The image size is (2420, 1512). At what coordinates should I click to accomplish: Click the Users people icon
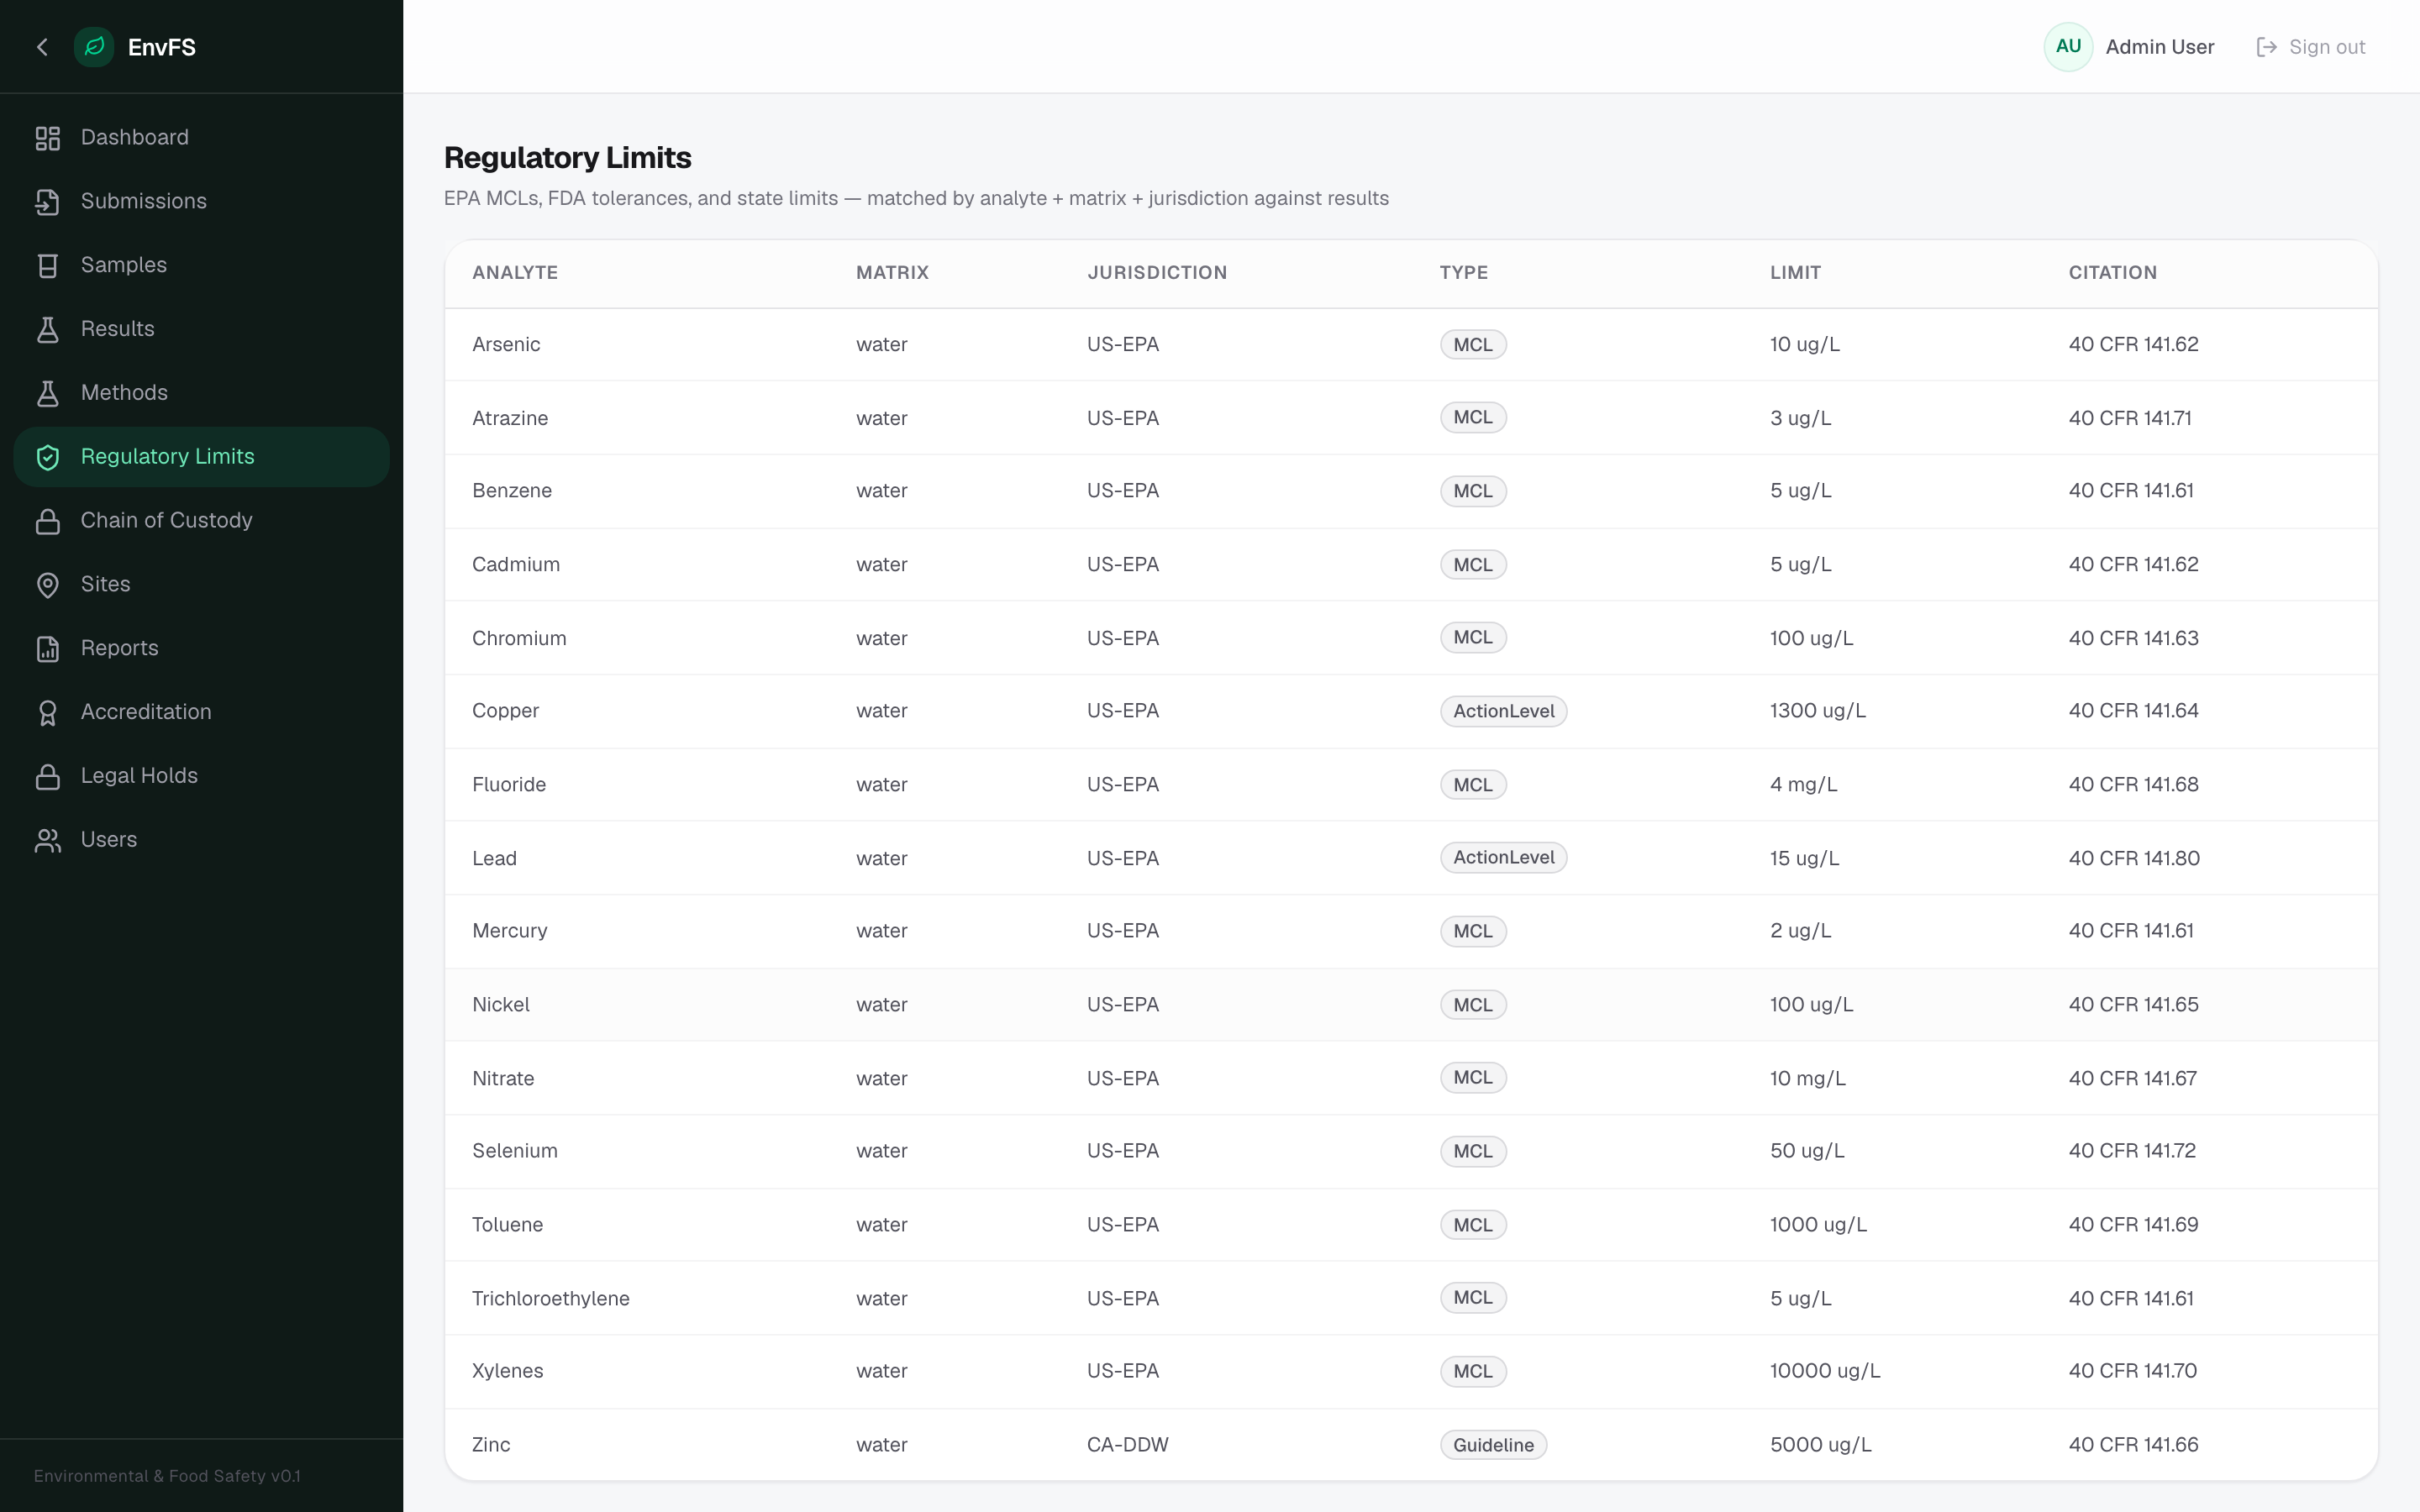tap(48, 840)
